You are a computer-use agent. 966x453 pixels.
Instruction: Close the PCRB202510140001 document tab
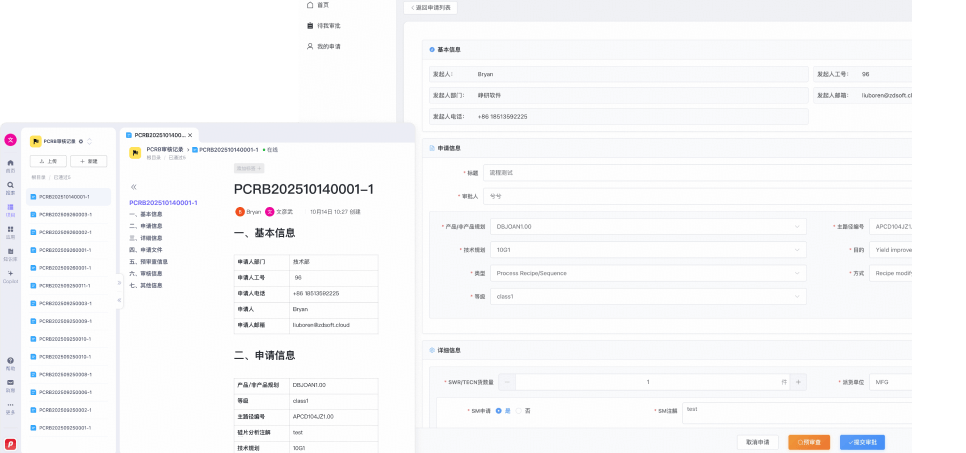190,134
